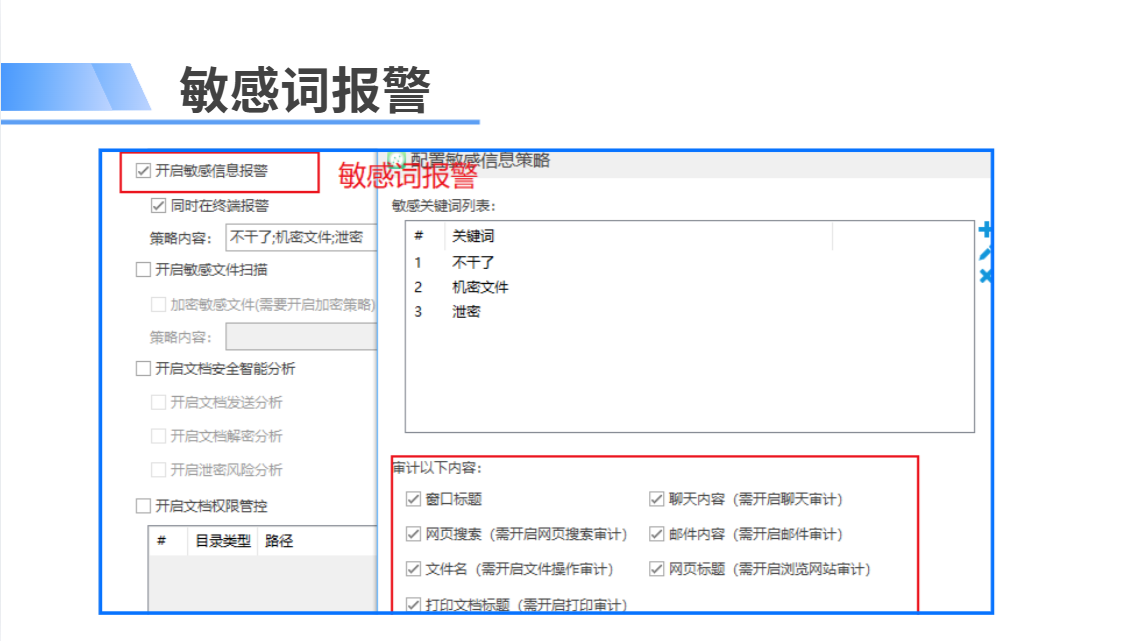Toggle 窗口标题 audit checkbox
Viewport: 1140px width, 641px height.
click(414, 499)
